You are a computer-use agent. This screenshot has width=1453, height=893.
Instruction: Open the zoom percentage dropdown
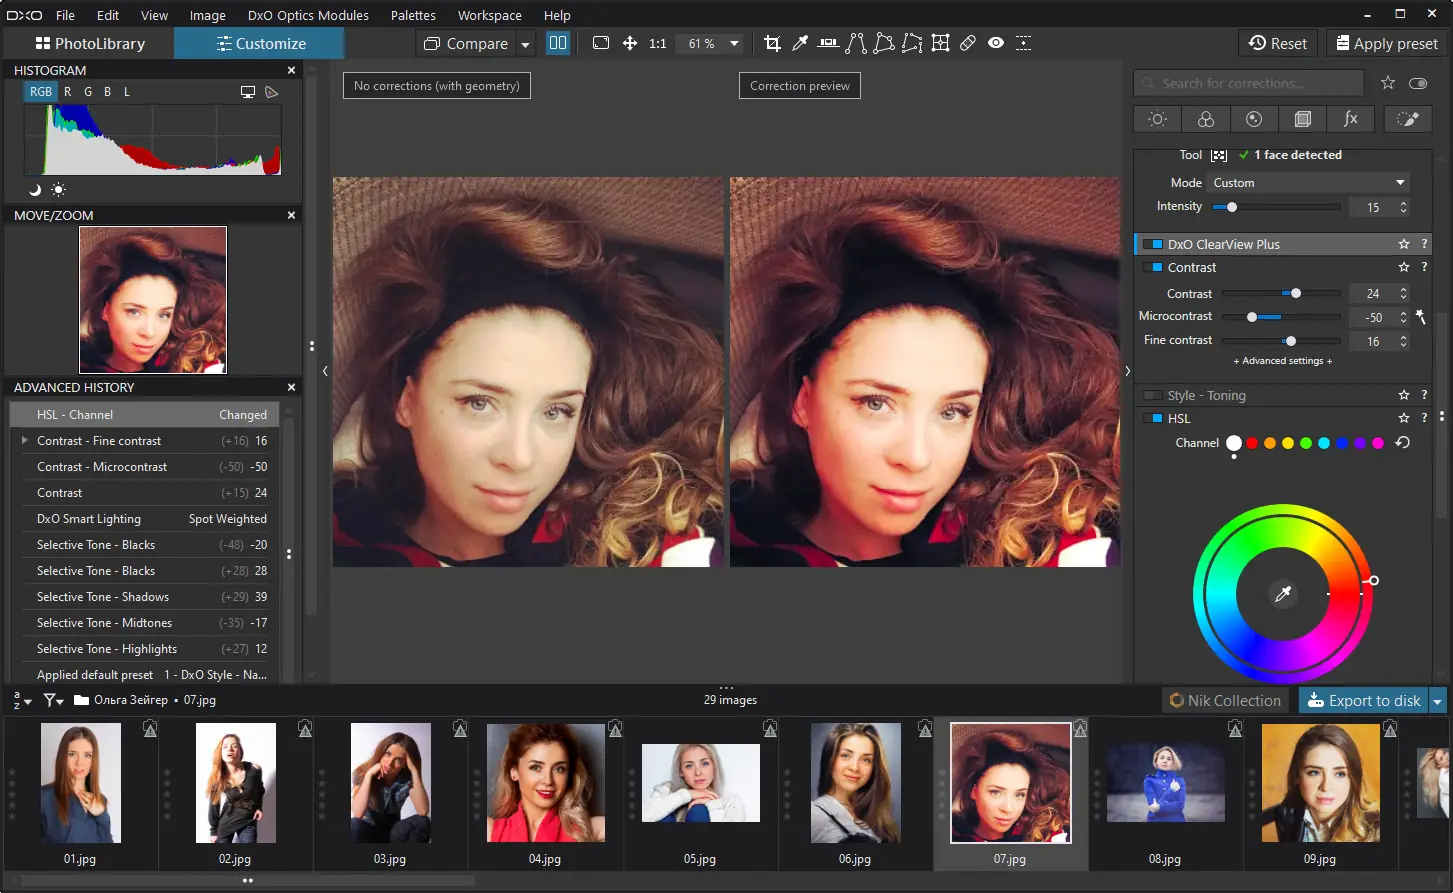point(734,44)
